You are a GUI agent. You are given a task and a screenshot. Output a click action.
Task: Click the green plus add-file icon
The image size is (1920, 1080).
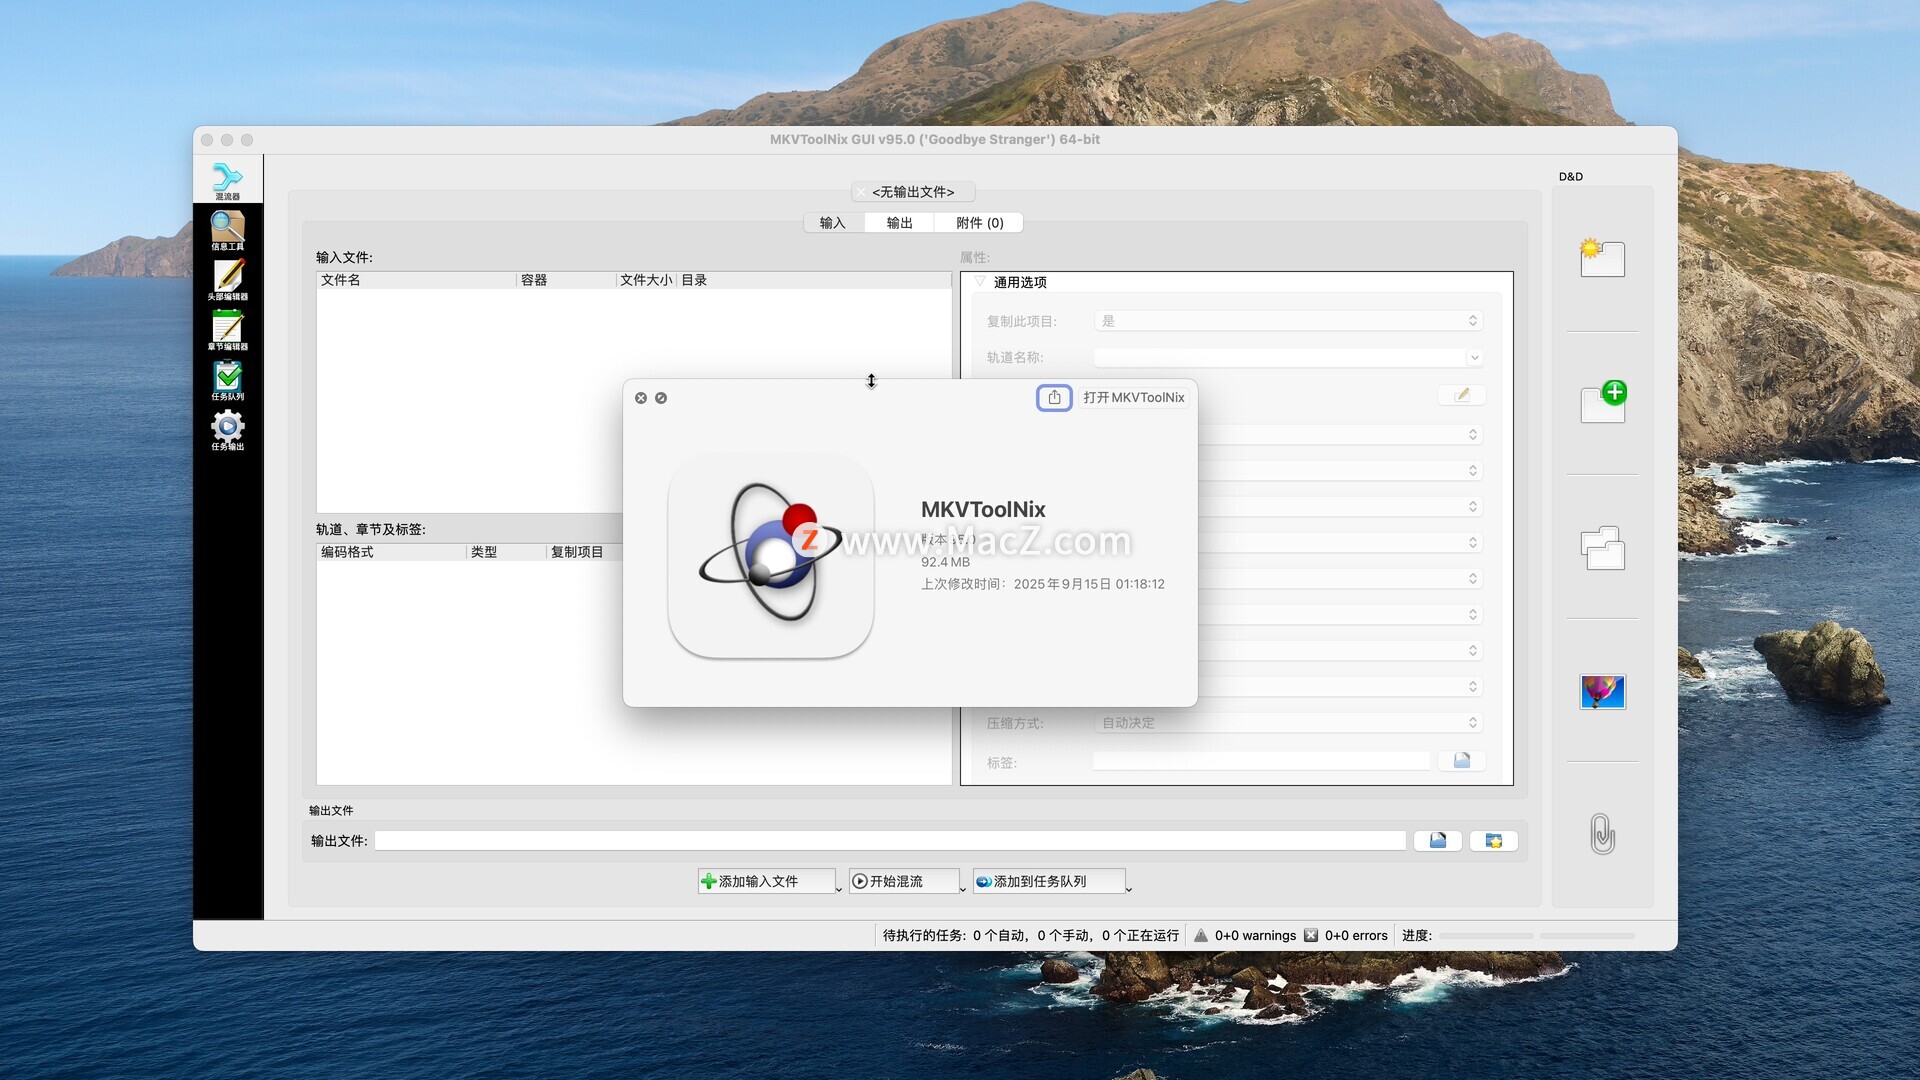pos(1602,402)
